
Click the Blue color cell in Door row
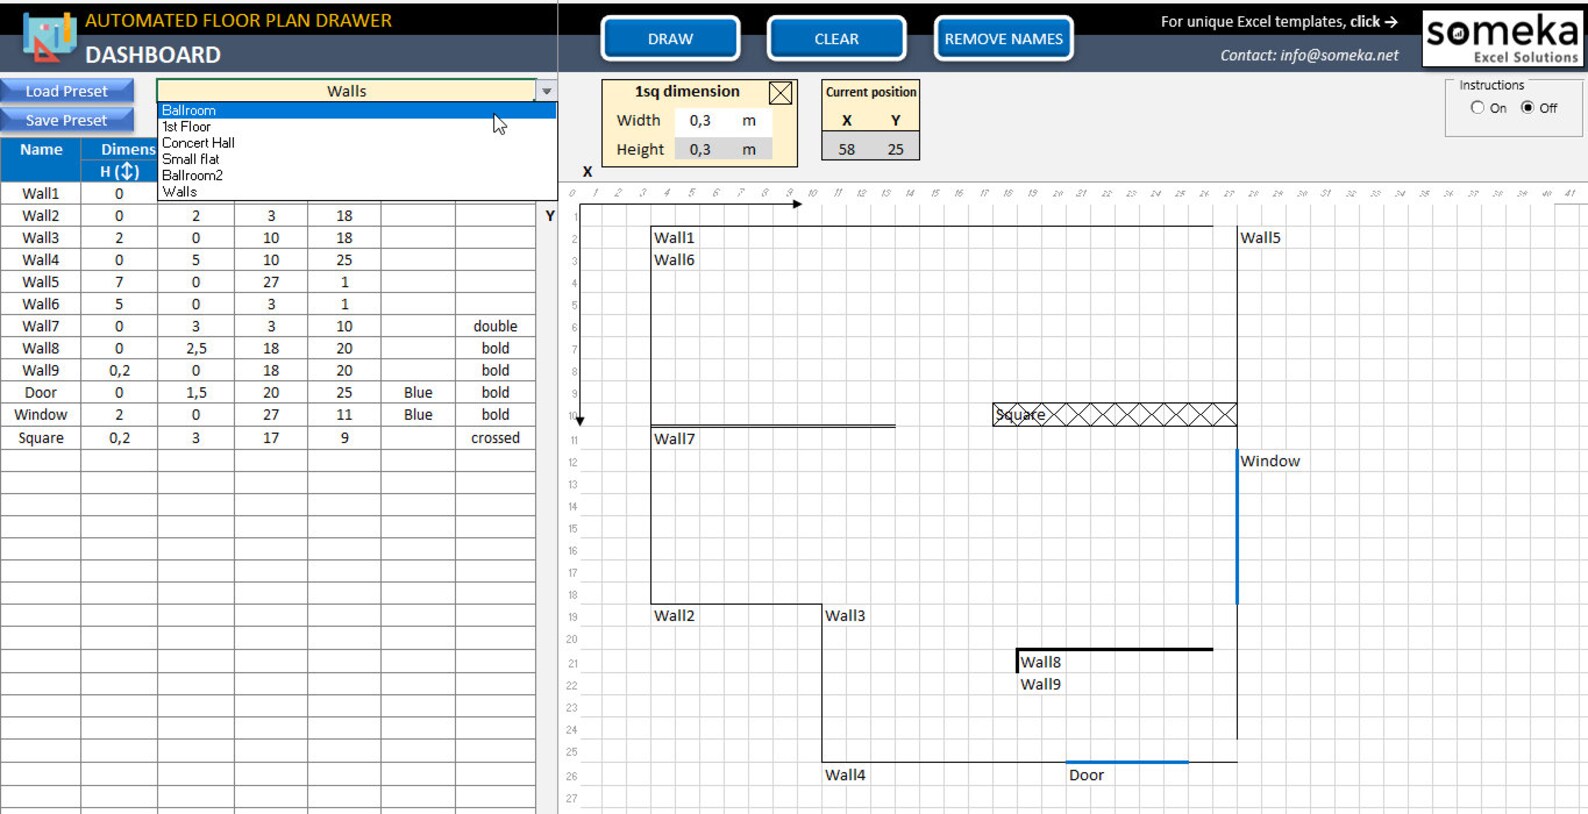418,392
